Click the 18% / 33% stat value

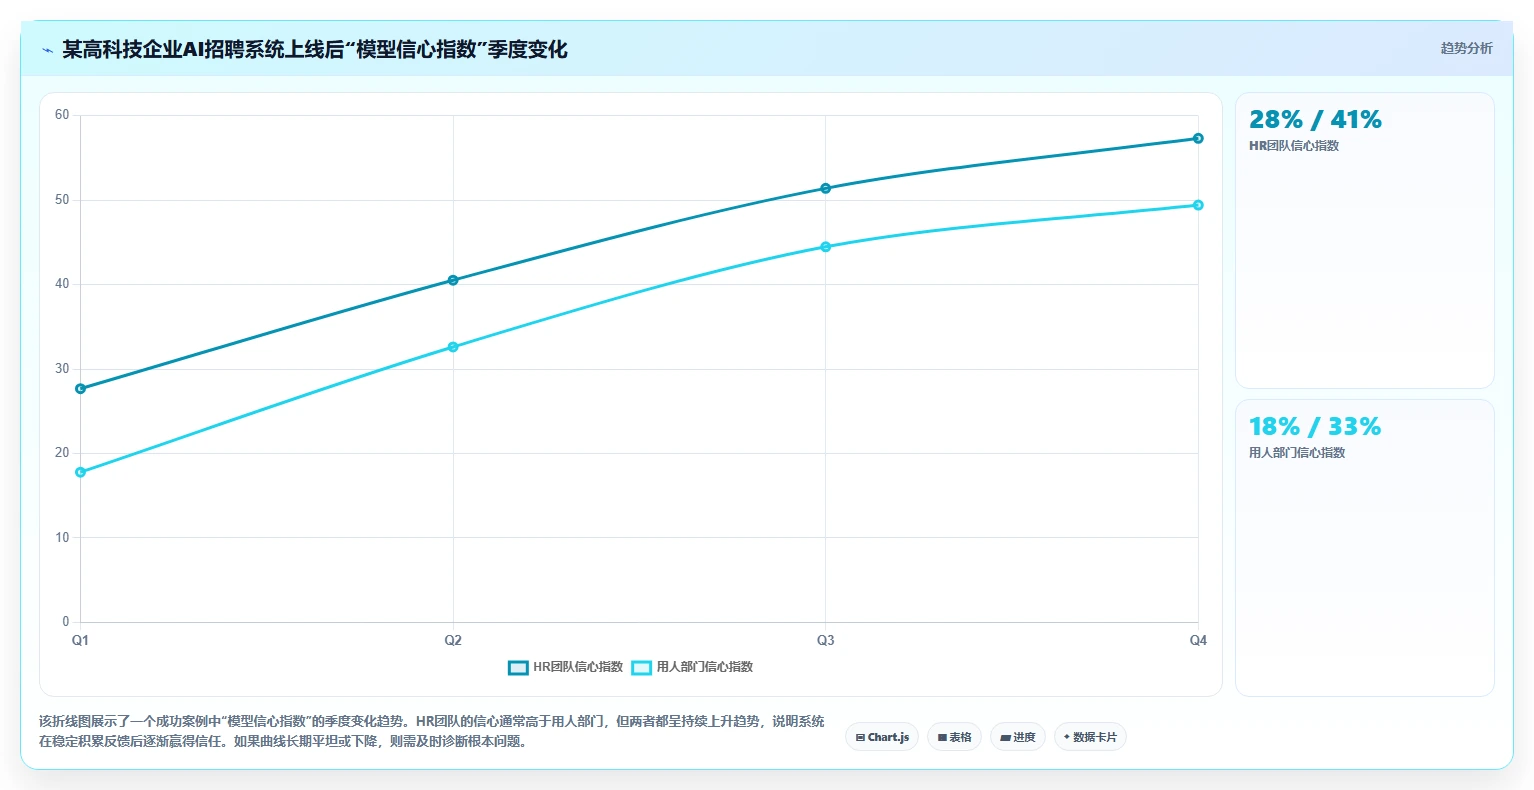pyautogui.click(x=1315, y=427)
